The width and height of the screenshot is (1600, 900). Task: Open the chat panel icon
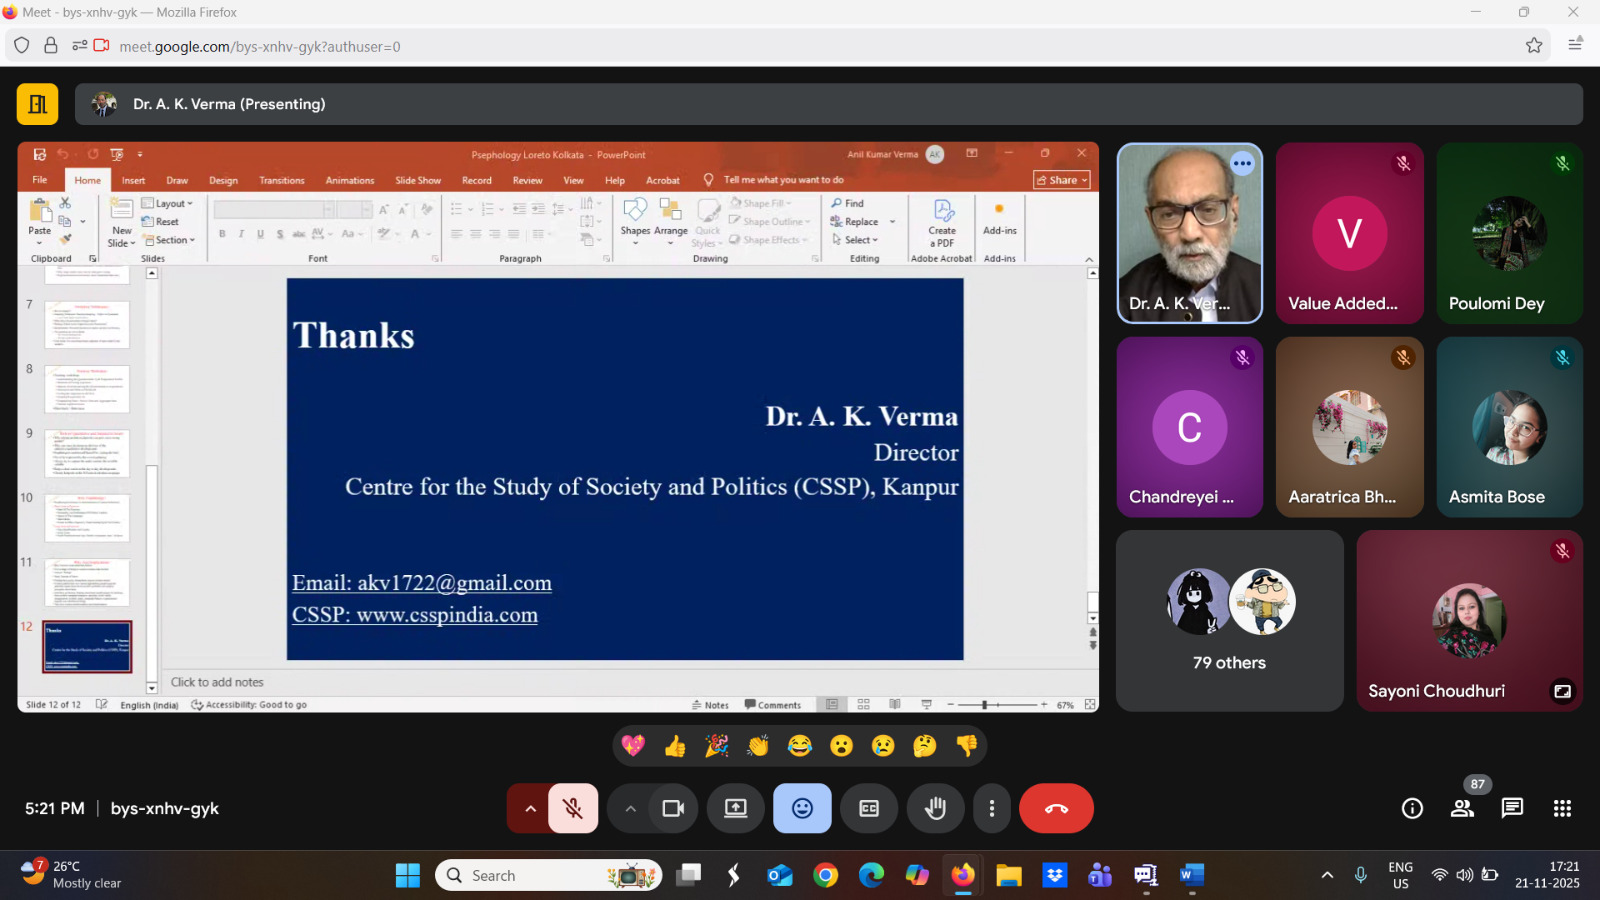click(x=1512, y=808)
